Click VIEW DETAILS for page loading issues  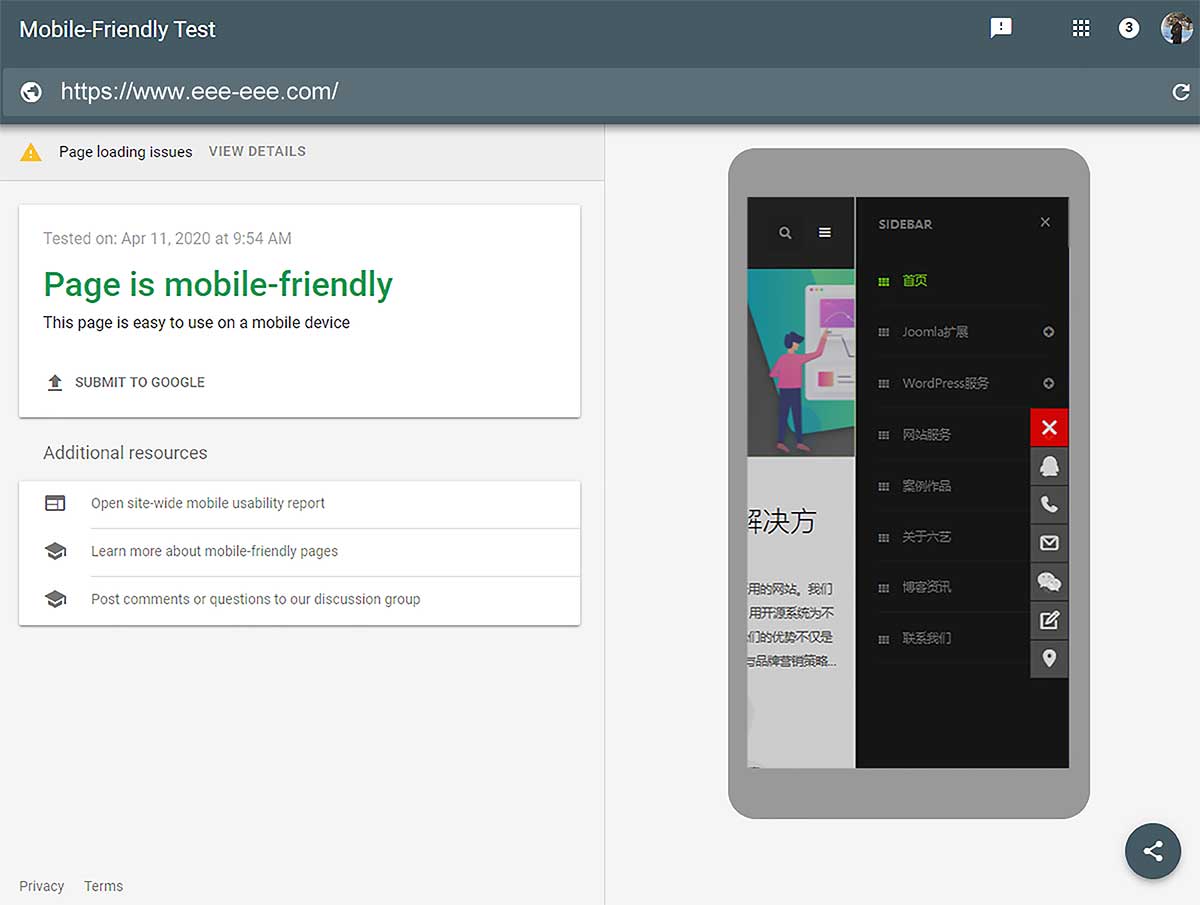point(257,152)
